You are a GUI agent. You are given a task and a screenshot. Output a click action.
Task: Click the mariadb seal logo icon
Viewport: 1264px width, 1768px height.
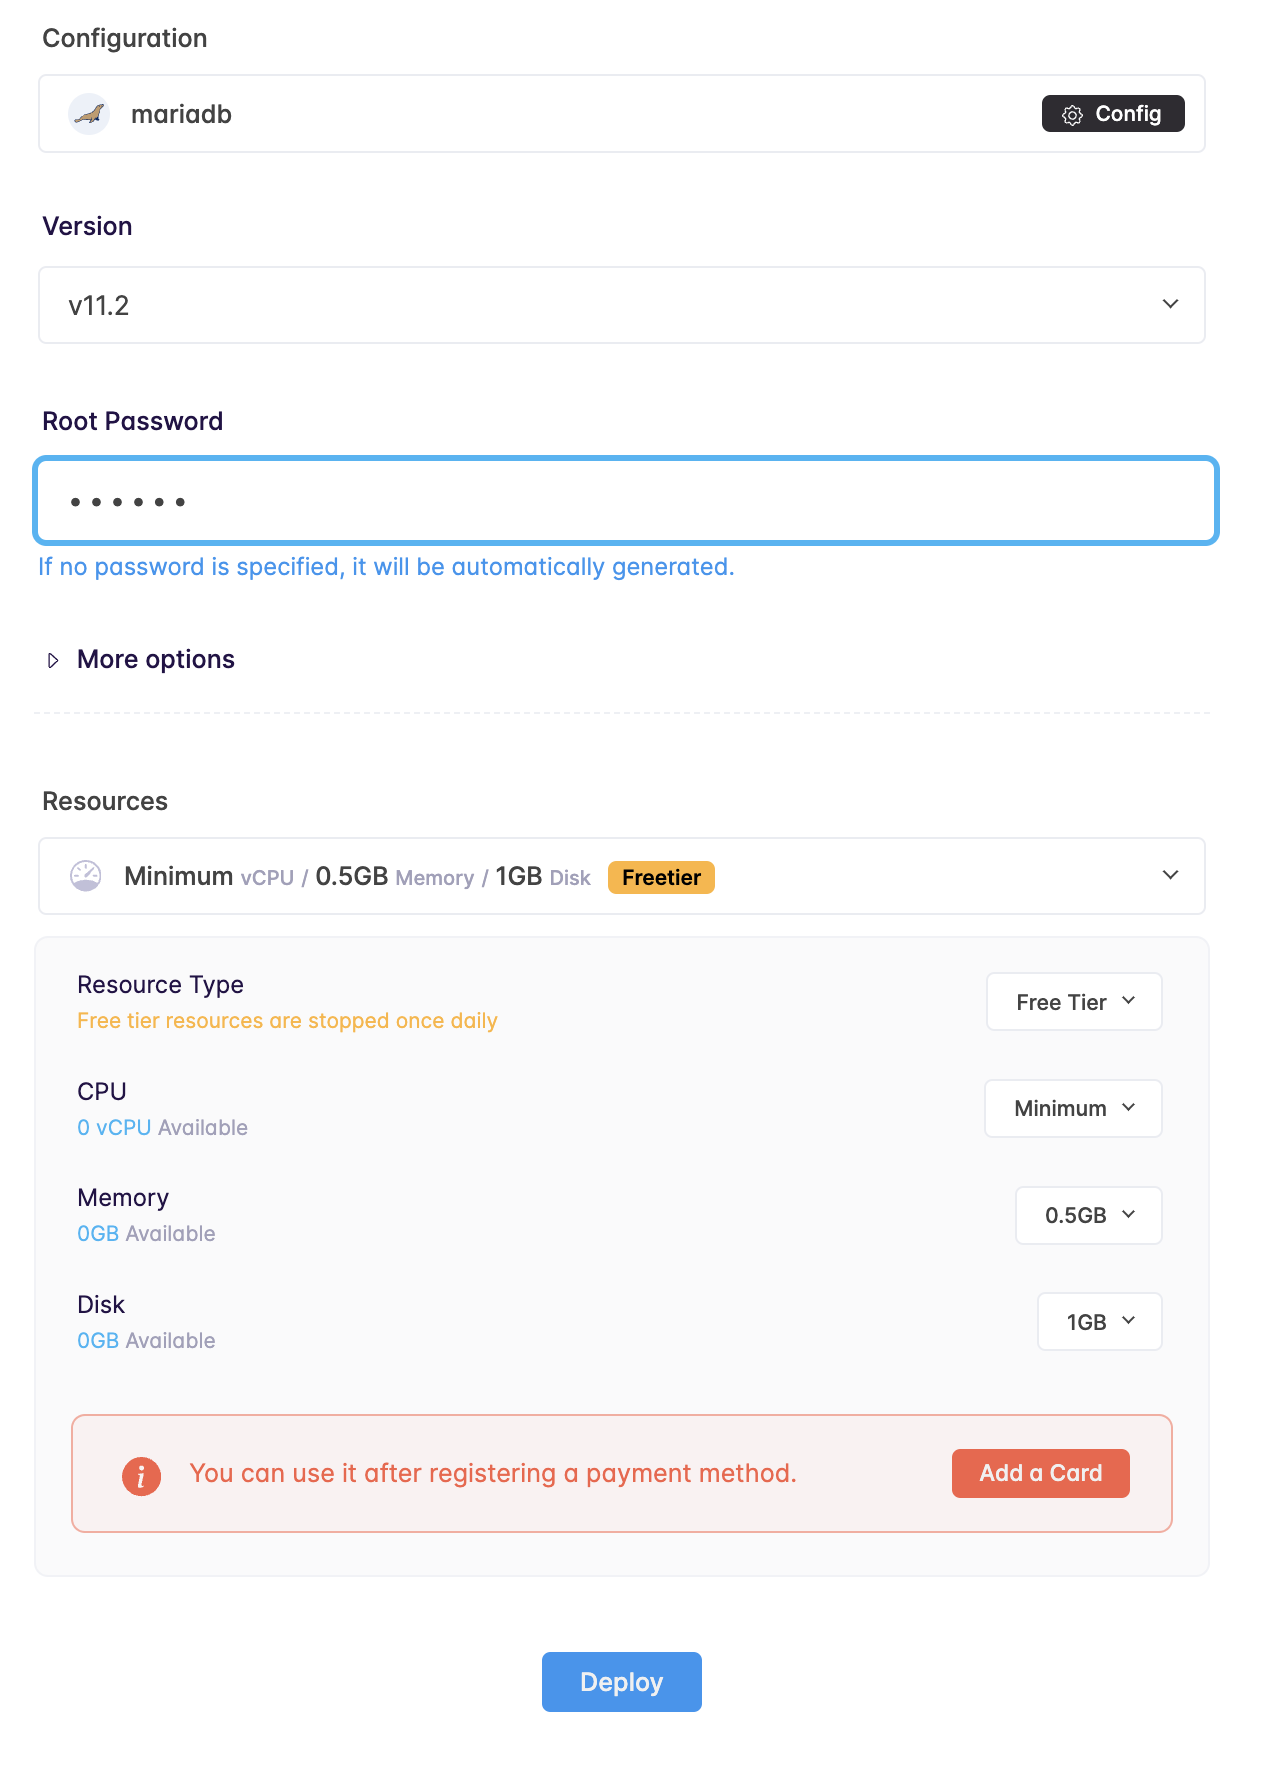pos(89,114)
